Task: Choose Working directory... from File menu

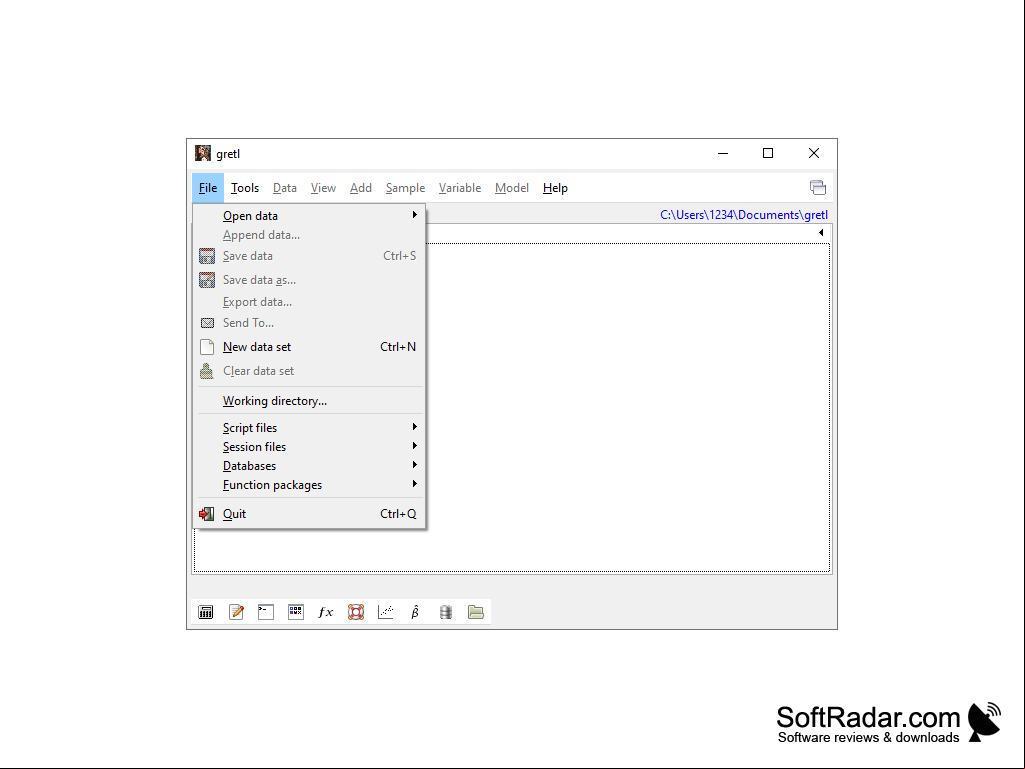Action: pyautogui.click(x=309, y=401)
